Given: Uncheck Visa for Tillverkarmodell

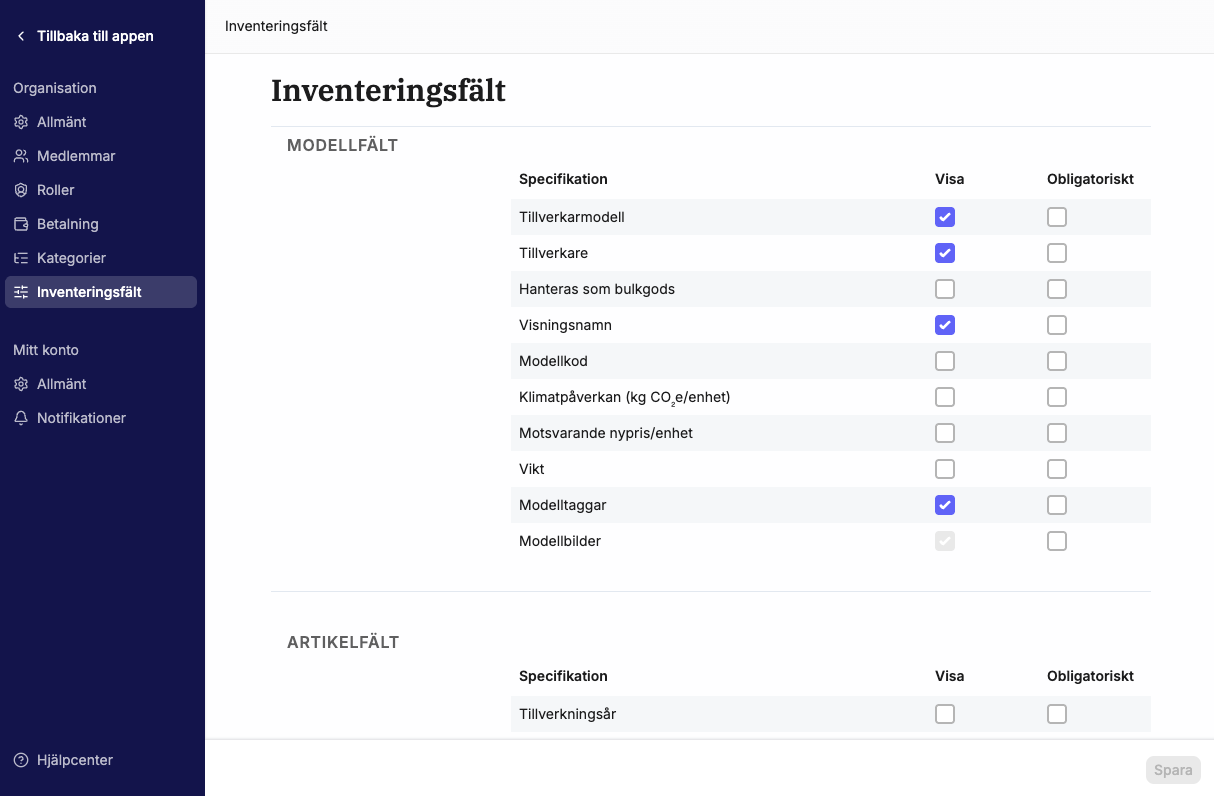Looking at the screenshot, I should pyautogui.click(x=945, y=217).
